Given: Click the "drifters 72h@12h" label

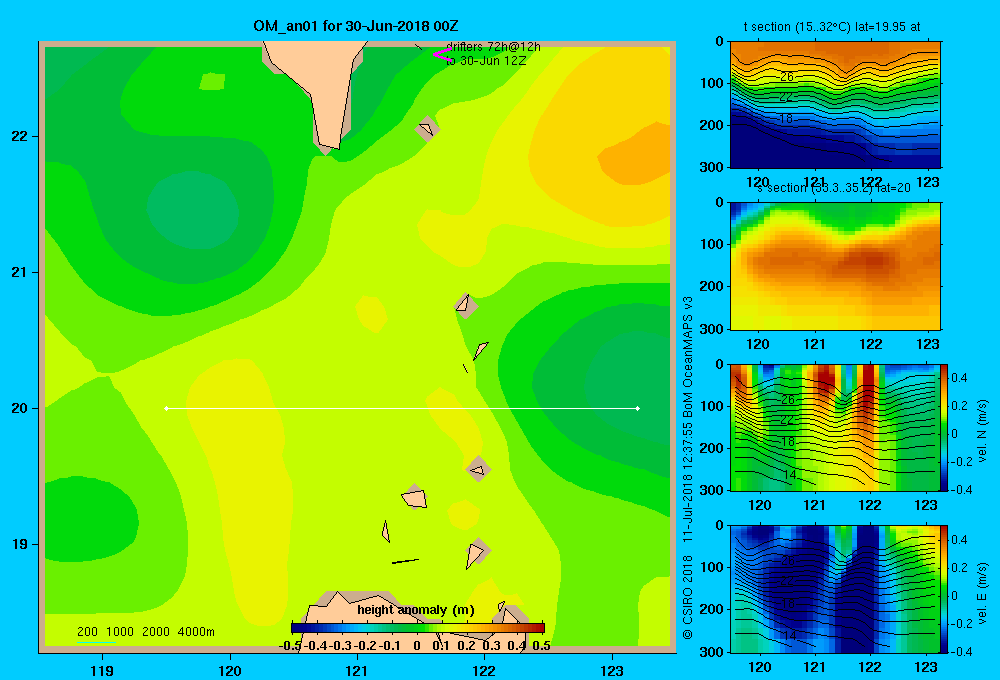Looking at the screenshot, I should (x=493, y=47).
